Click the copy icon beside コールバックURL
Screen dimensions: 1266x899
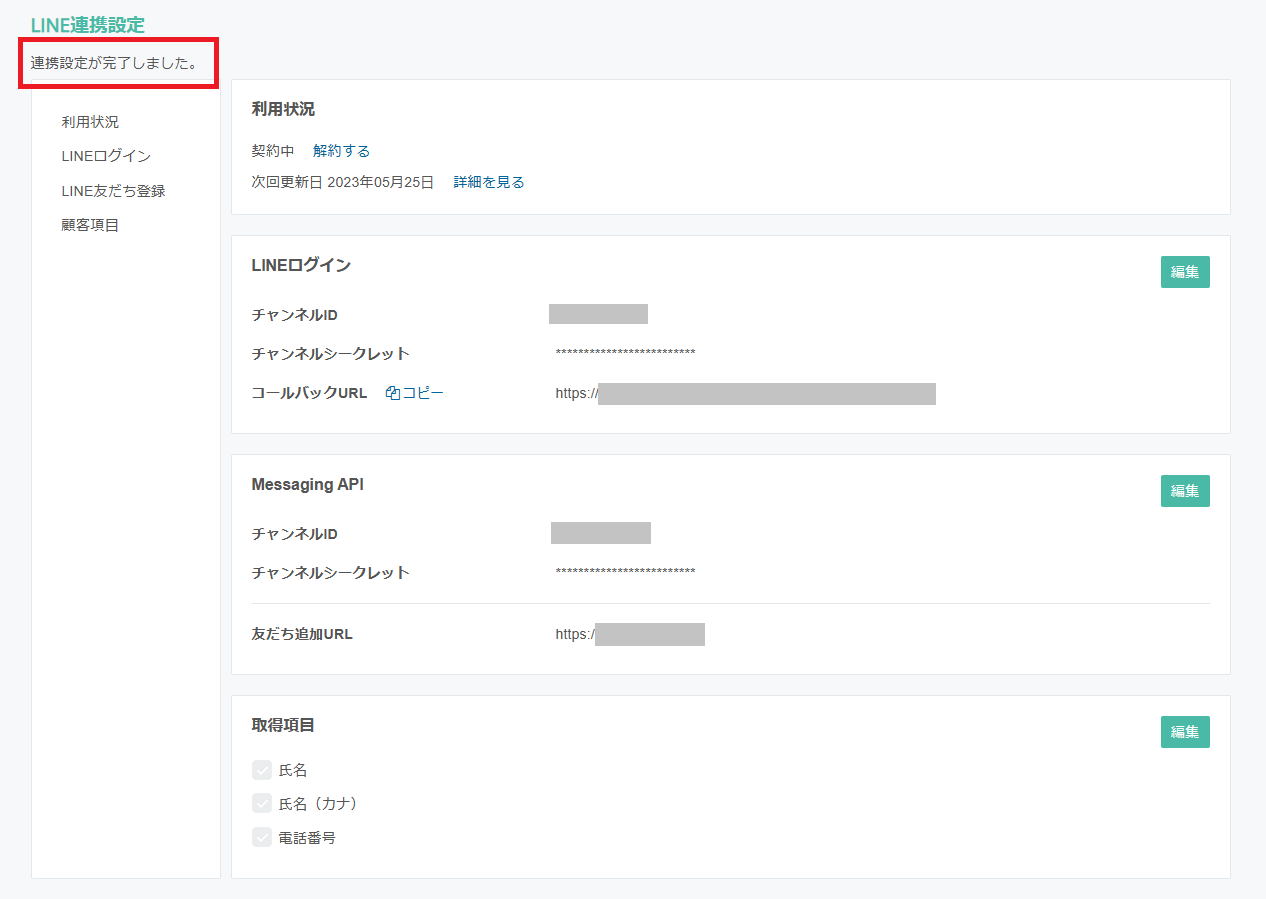[393, 393]
